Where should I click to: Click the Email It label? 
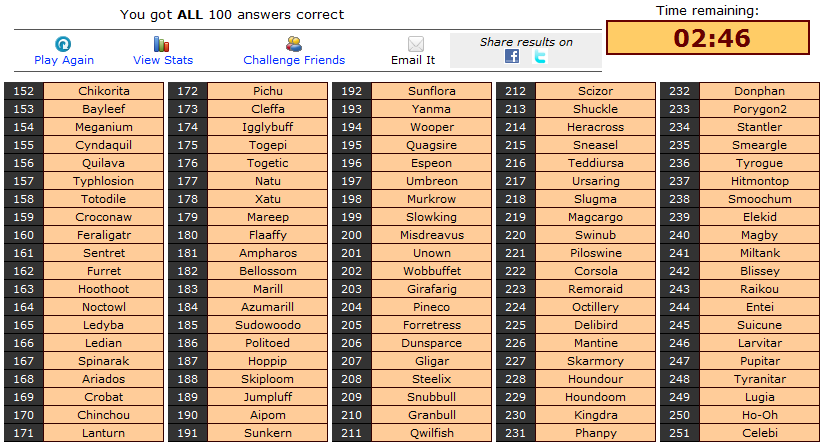413,60
